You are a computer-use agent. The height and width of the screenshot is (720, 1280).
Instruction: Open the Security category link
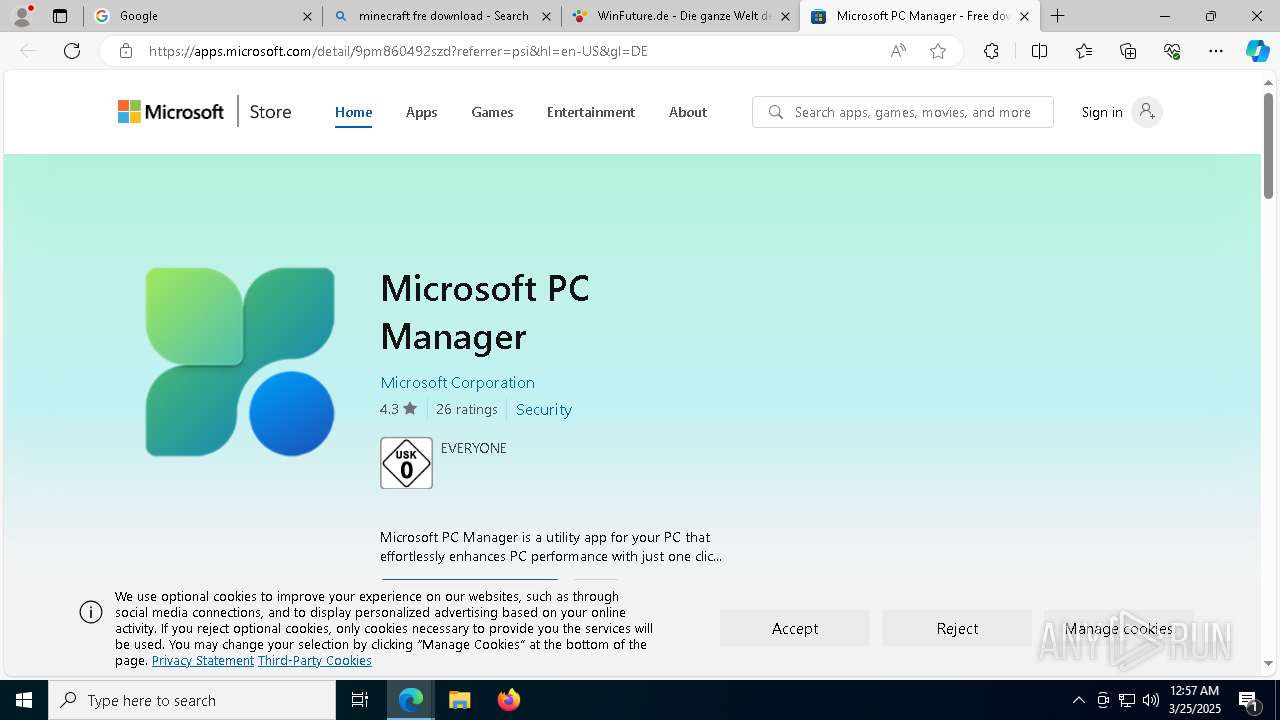[543, 409]
